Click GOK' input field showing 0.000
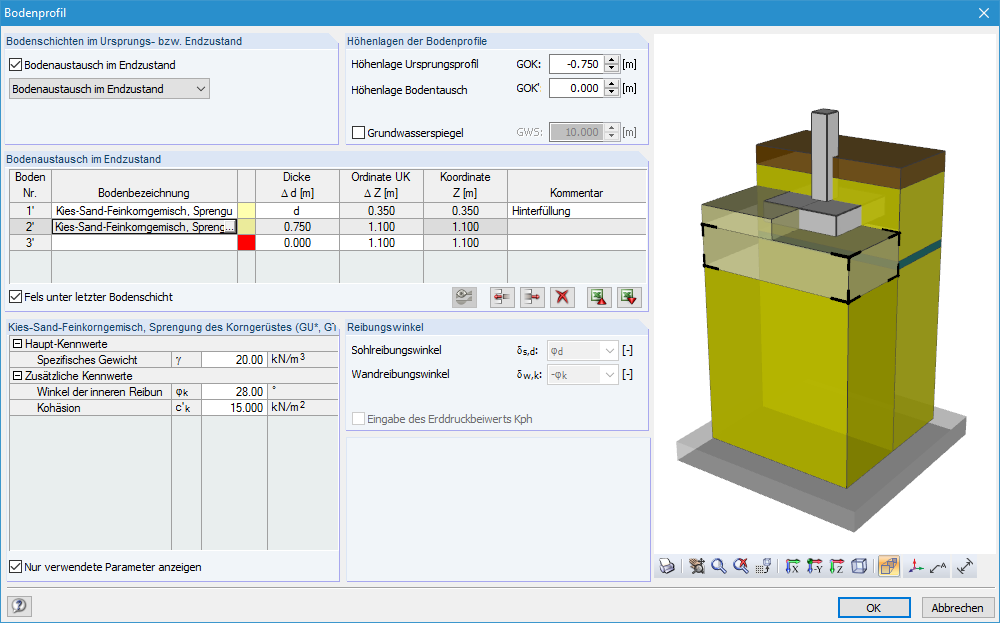 pyautogui.click(x=577, y=88)
